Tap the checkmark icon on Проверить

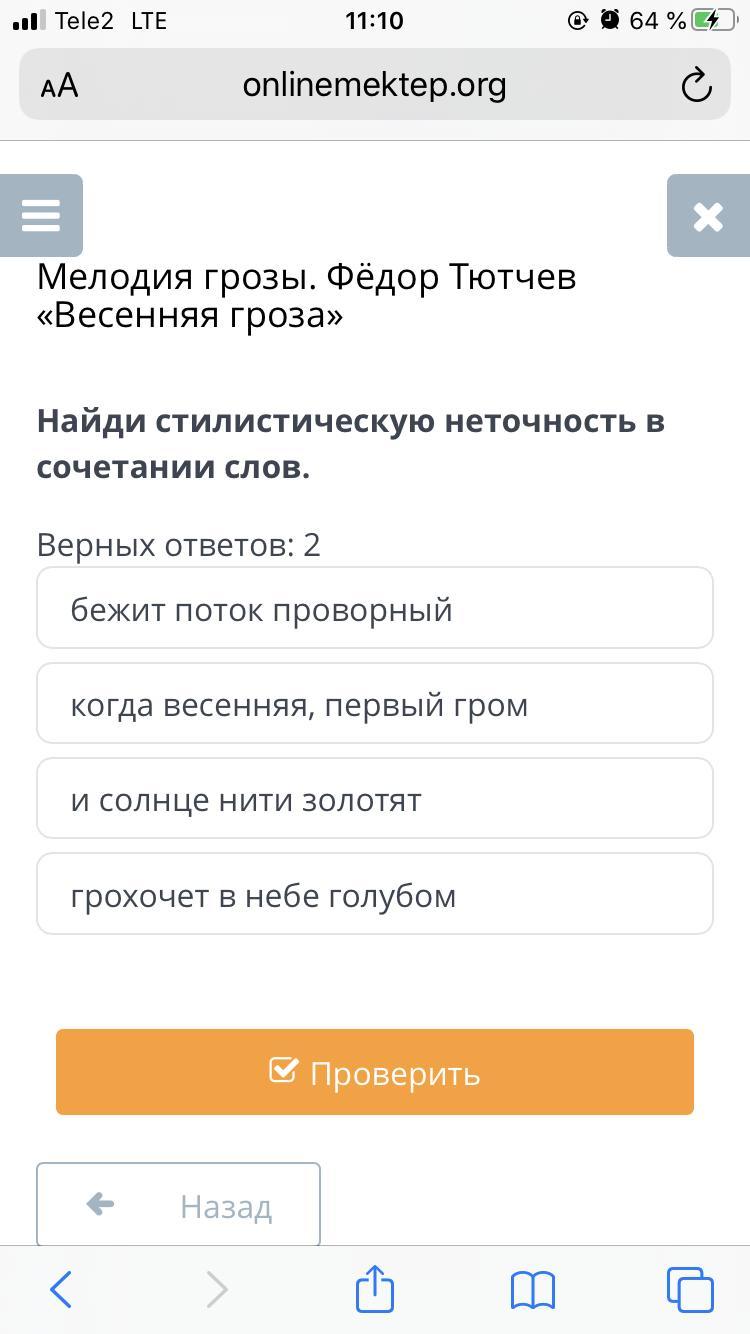[x=283, y=1071]
